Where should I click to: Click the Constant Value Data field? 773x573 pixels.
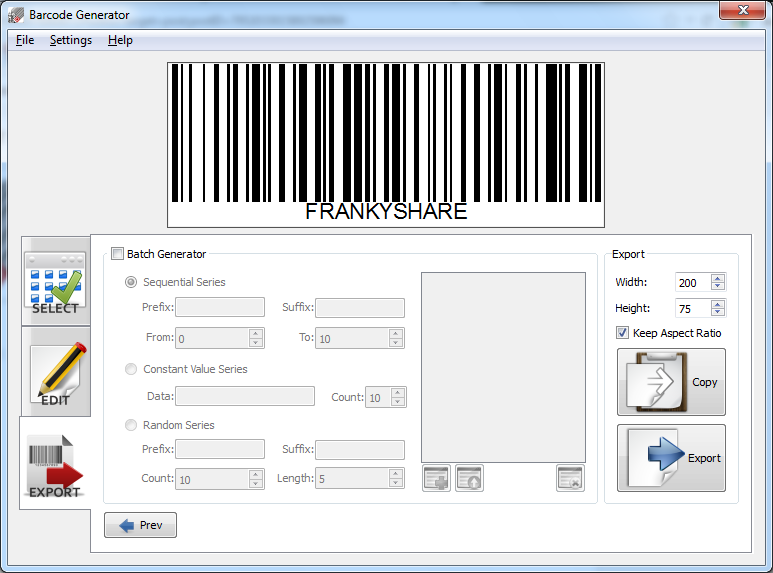pos(245,396)
